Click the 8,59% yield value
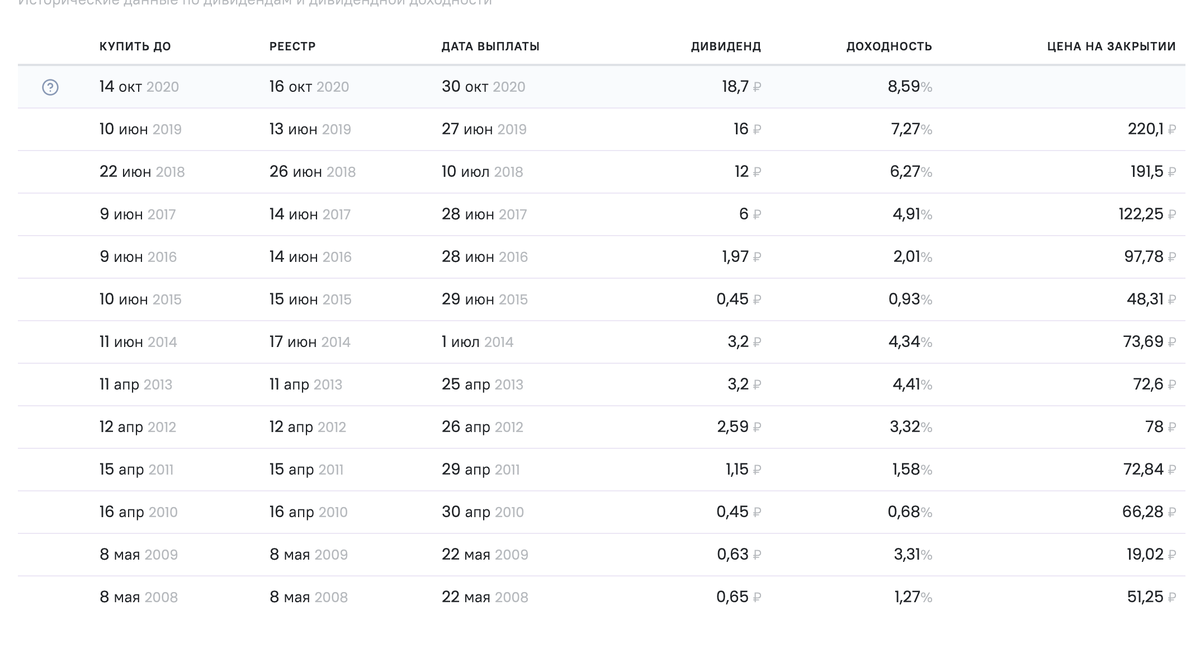1200x647 pixels. (x=909, y=87)
